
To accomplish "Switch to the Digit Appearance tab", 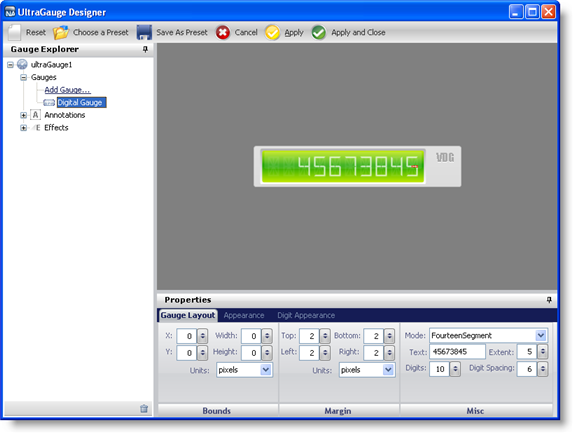I will 306,315.
